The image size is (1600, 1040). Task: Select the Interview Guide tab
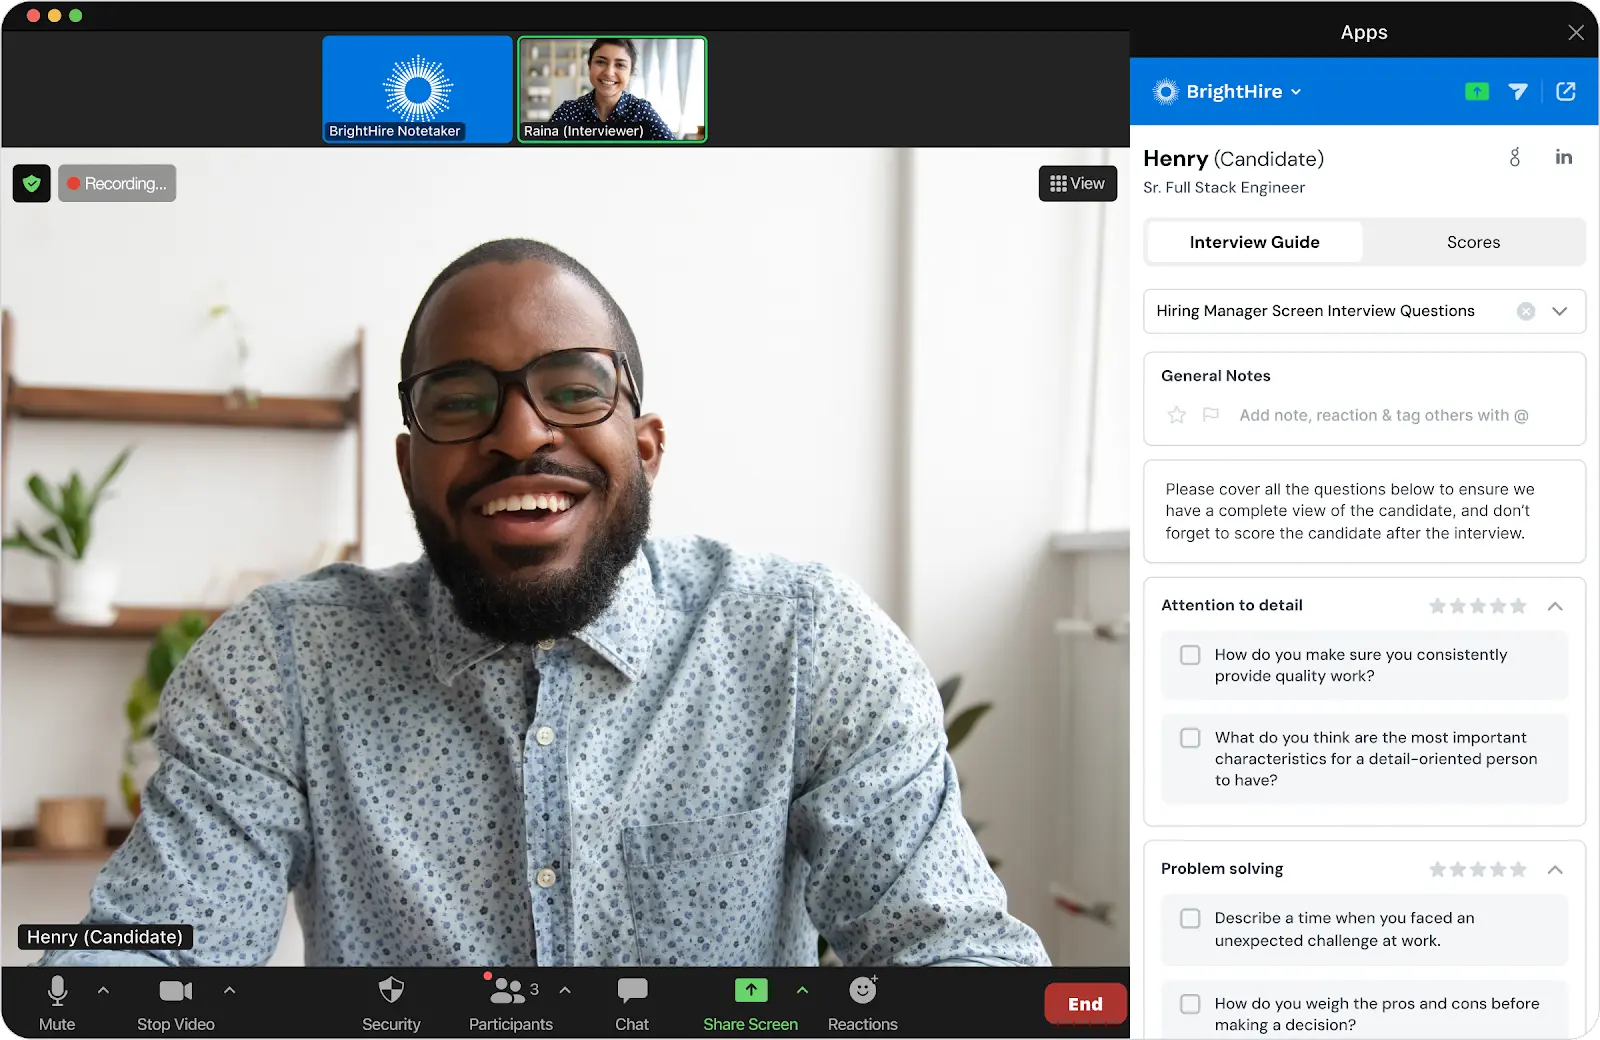(x=1254, y=242)
